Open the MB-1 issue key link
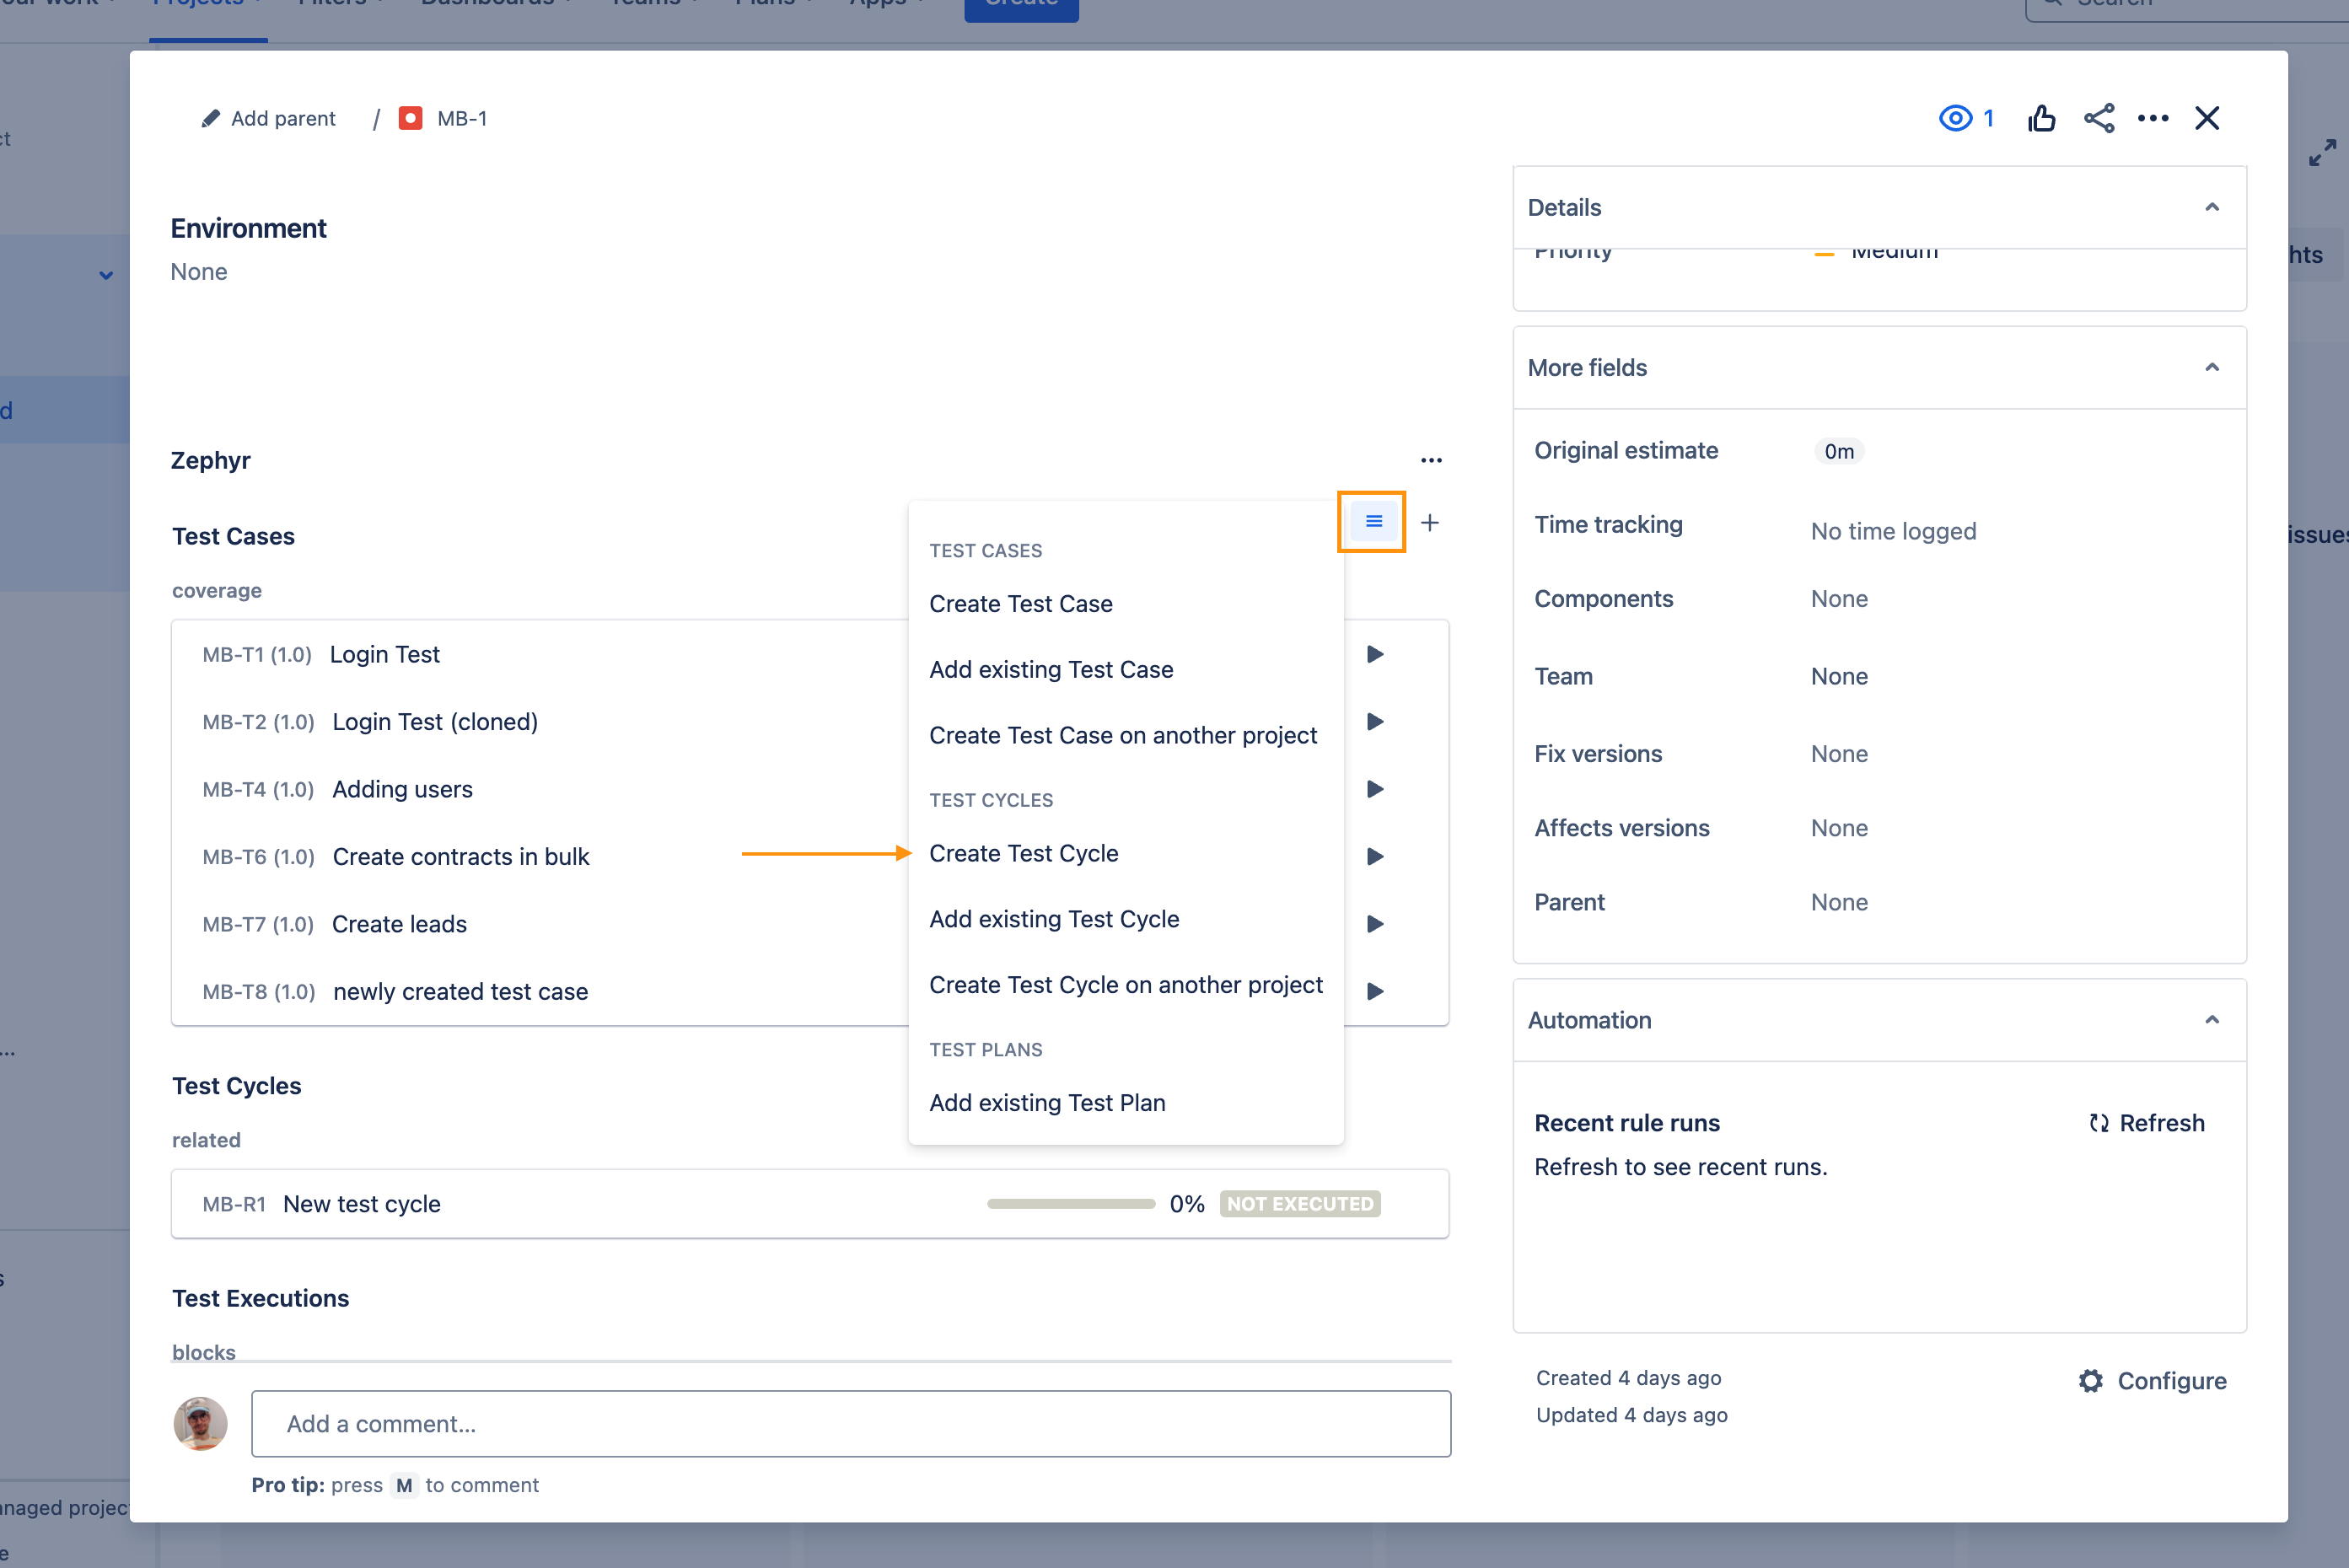This screenshot has height=1568, width=2349. (x=461, y=119)
